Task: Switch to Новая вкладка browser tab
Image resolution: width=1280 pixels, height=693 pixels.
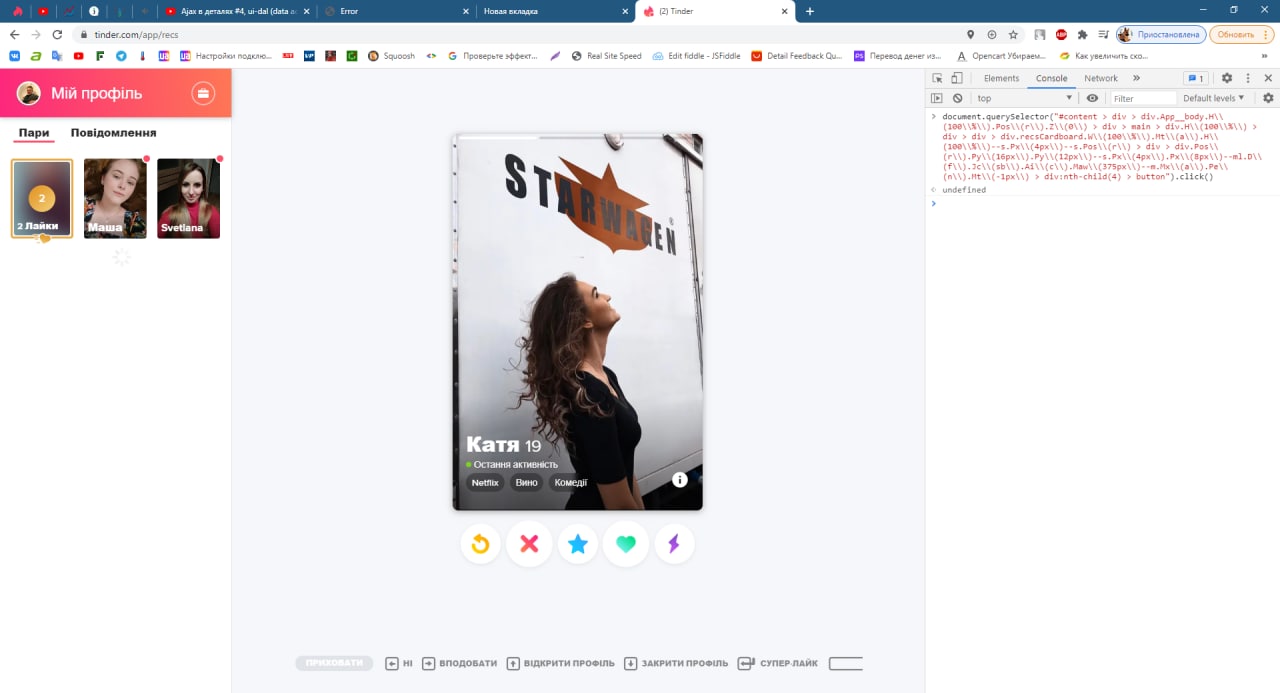Action: point(555,11)
